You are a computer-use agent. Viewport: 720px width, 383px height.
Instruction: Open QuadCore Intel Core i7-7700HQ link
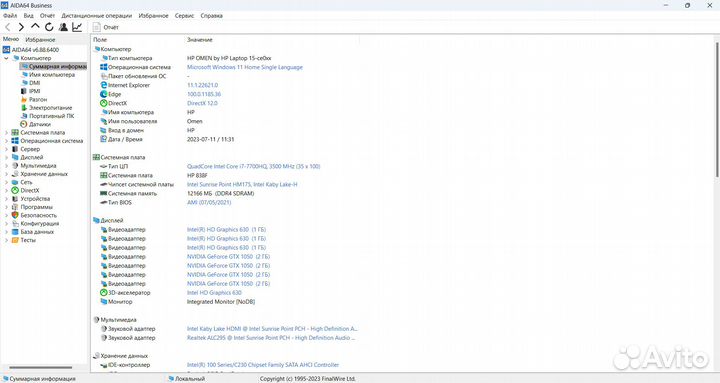(x=253, y=166)
